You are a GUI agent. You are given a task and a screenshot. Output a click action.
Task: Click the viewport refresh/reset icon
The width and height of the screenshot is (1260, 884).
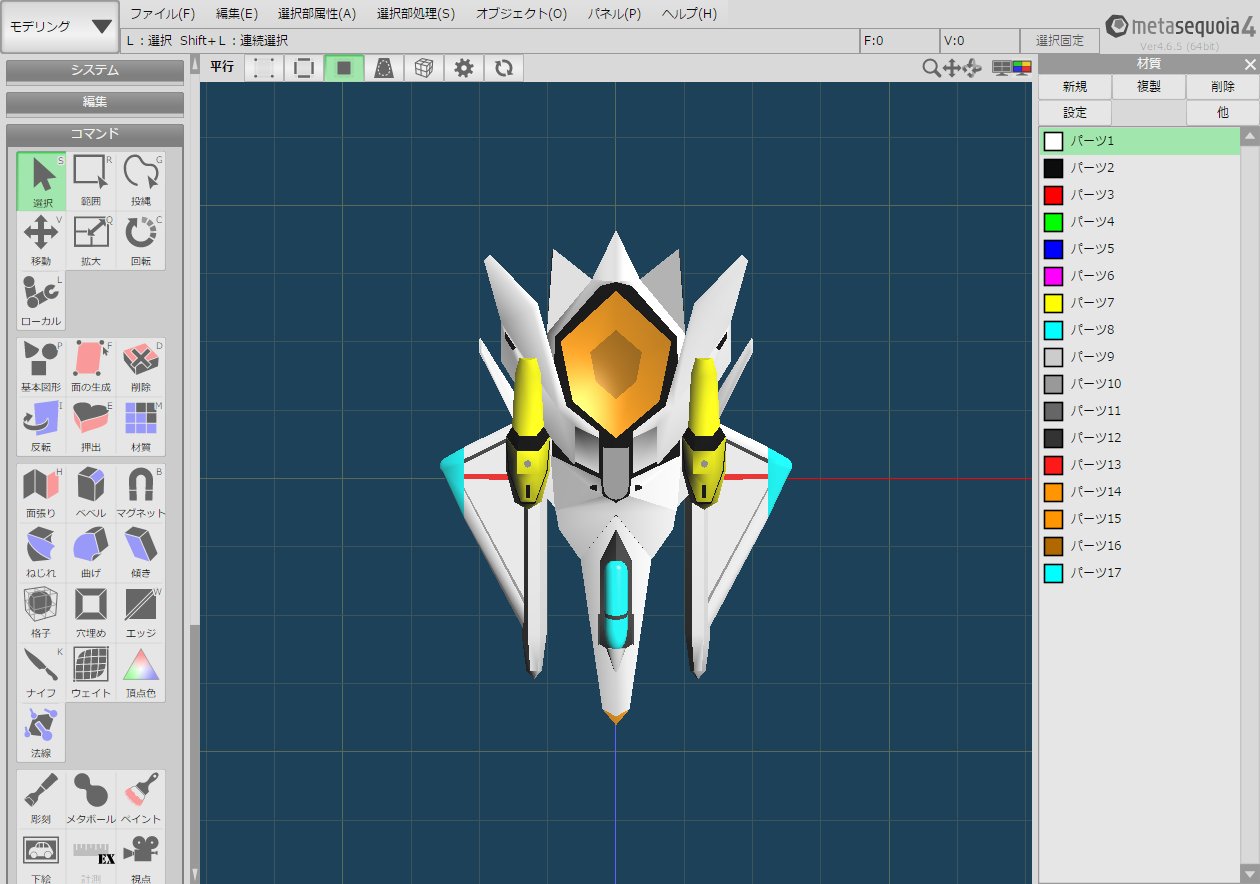[x=504, y=68]
